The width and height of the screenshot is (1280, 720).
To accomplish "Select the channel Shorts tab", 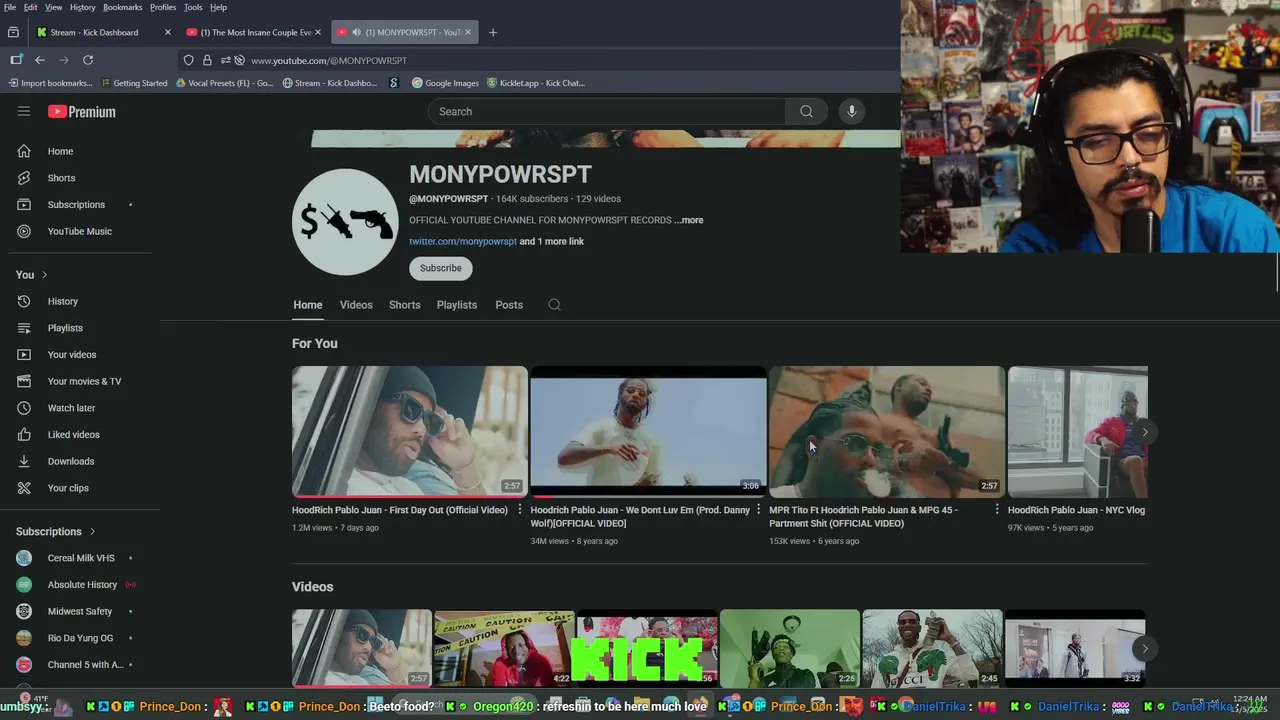I will [x=405, y=305].
